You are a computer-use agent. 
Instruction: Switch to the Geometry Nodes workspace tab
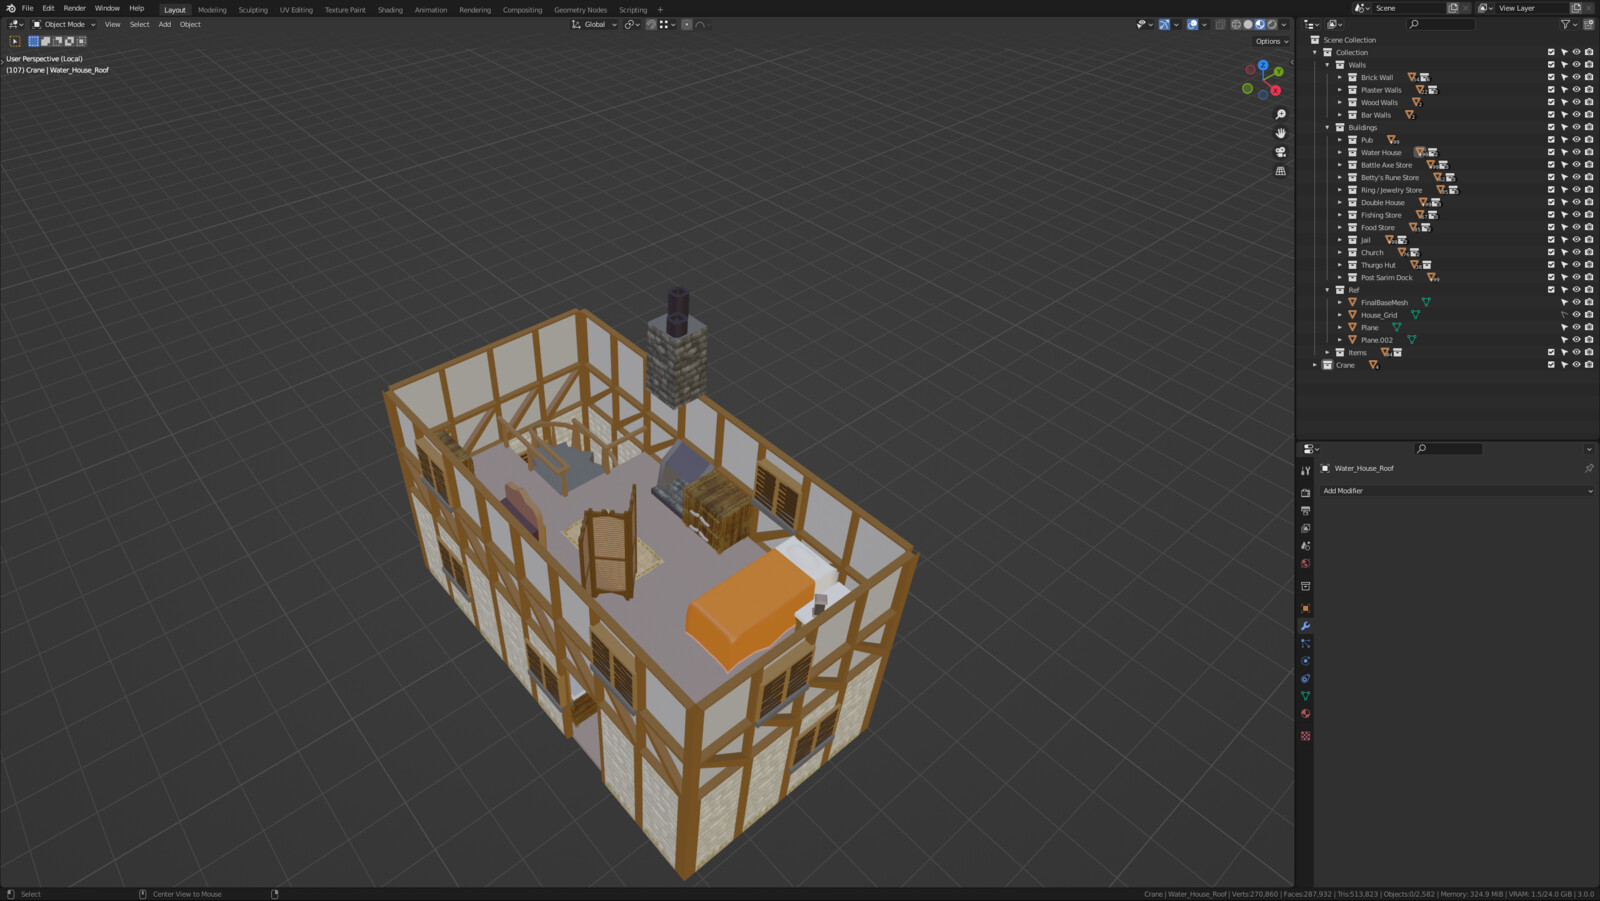[580, 10]
